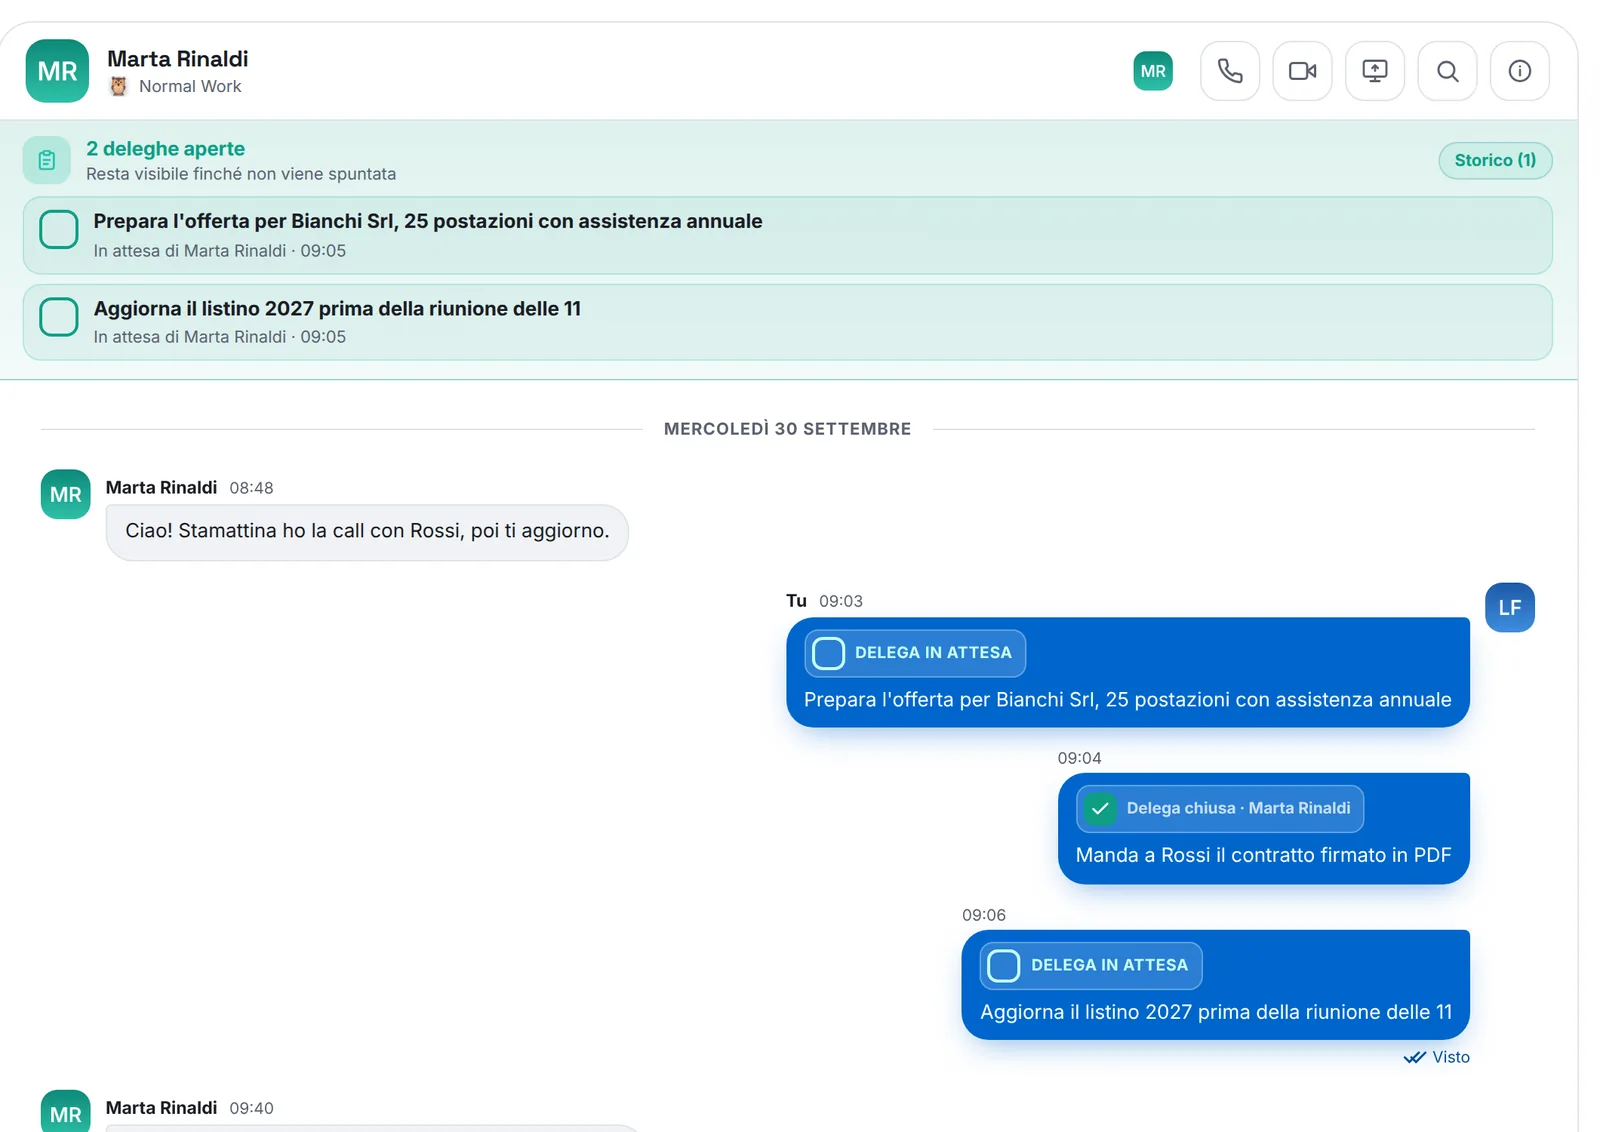Click the clipboard icon beside 2 deleghe aperte

[x=47, y=160]
